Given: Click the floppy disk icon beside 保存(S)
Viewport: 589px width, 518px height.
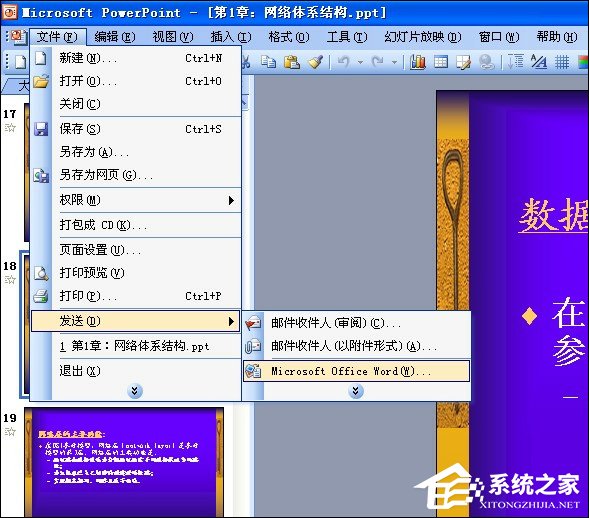Looking at the screenshot, I should coord(41,129).
